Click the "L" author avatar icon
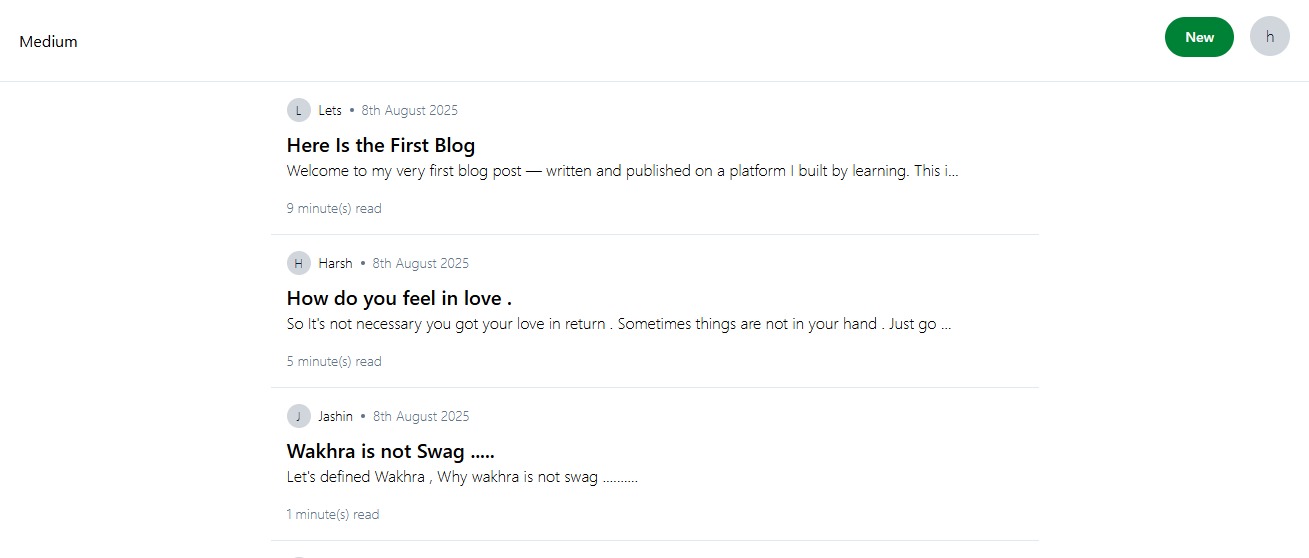Viewport: 1309px width, 558px height. click(298, 110)
